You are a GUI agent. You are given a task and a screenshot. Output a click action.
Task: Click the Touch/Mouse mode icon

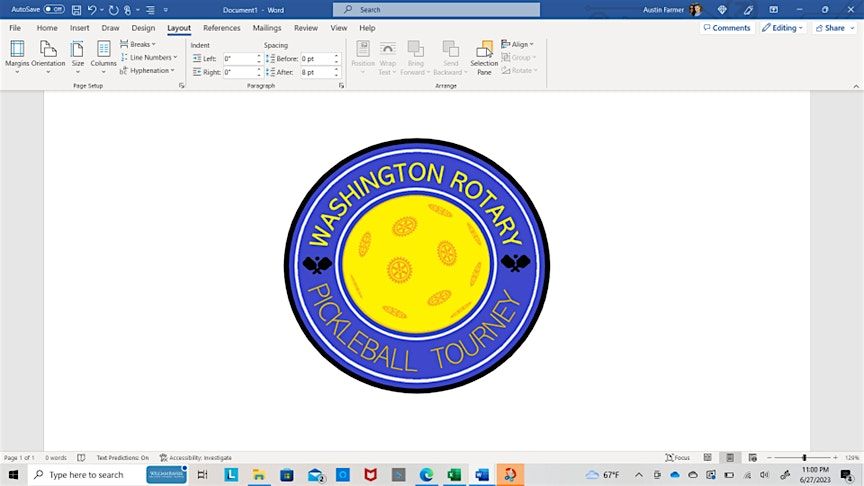[127, 10]
